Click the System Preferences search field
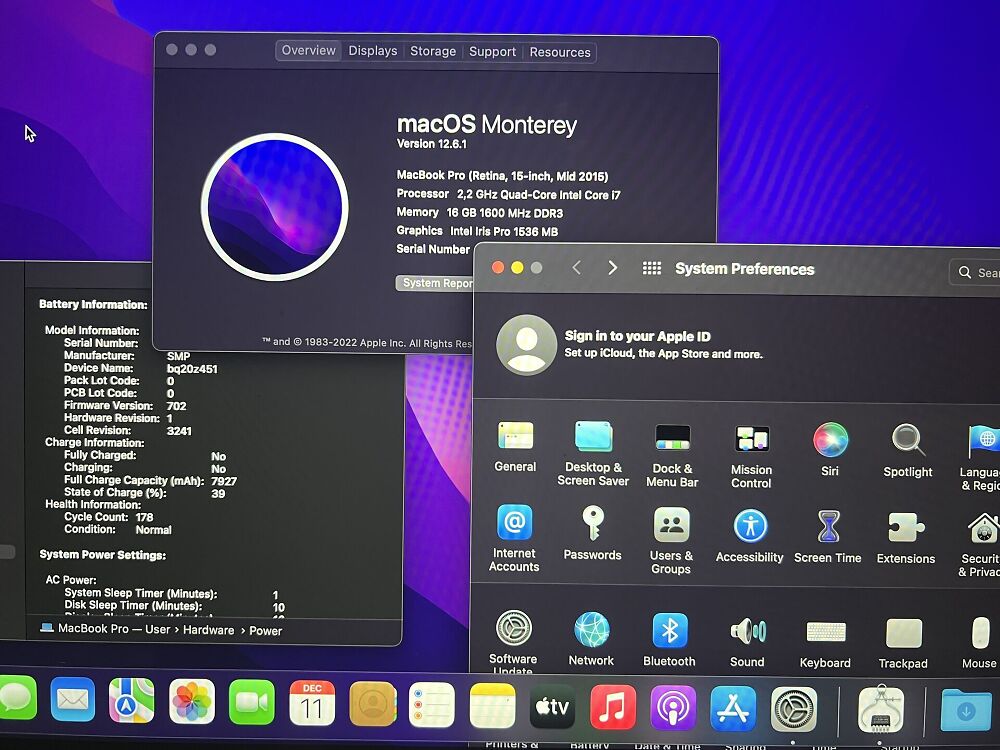1000x750 pixels. point(975,272)
